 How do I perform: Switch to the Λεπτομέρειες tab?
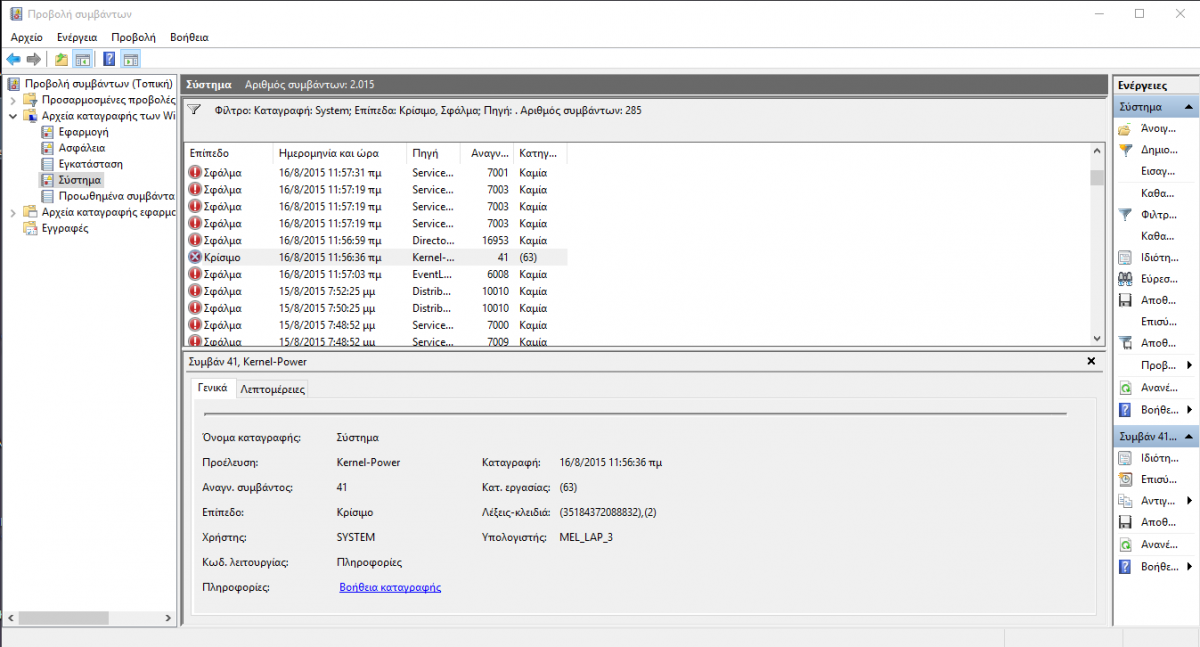272,389
